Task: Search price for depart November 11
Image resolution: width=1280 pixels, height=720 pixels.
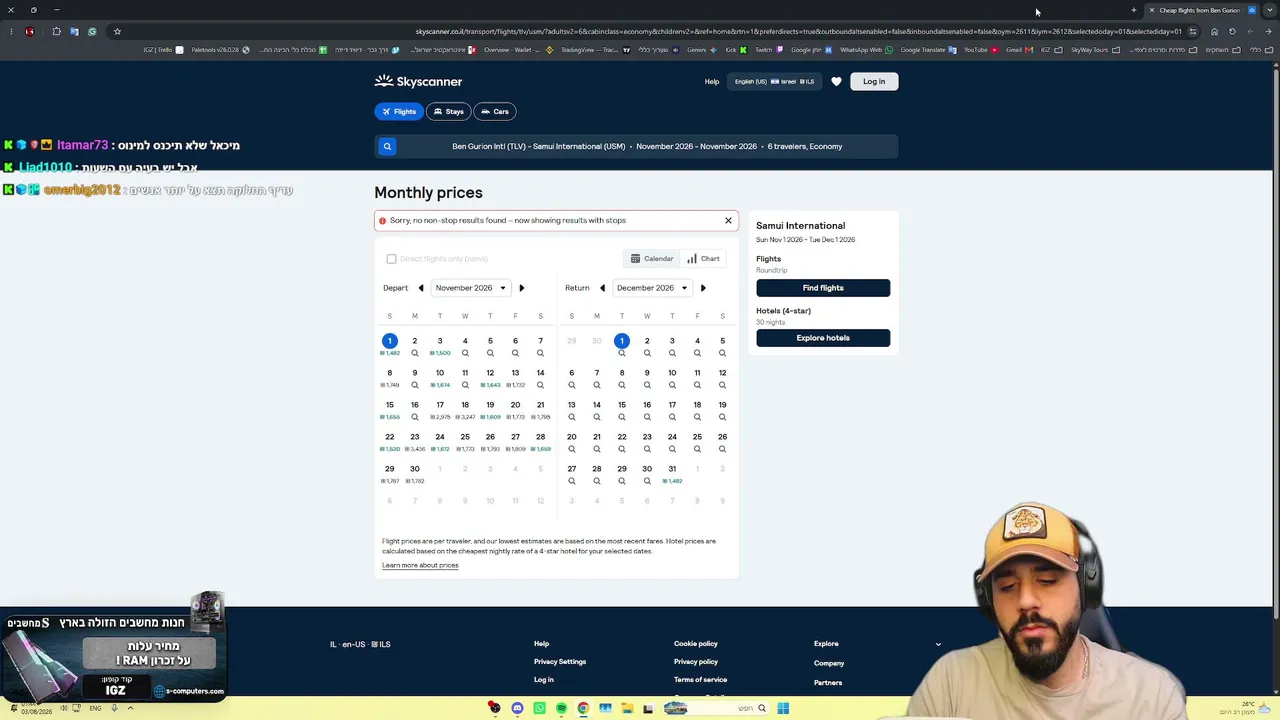Action: [465, 385]
